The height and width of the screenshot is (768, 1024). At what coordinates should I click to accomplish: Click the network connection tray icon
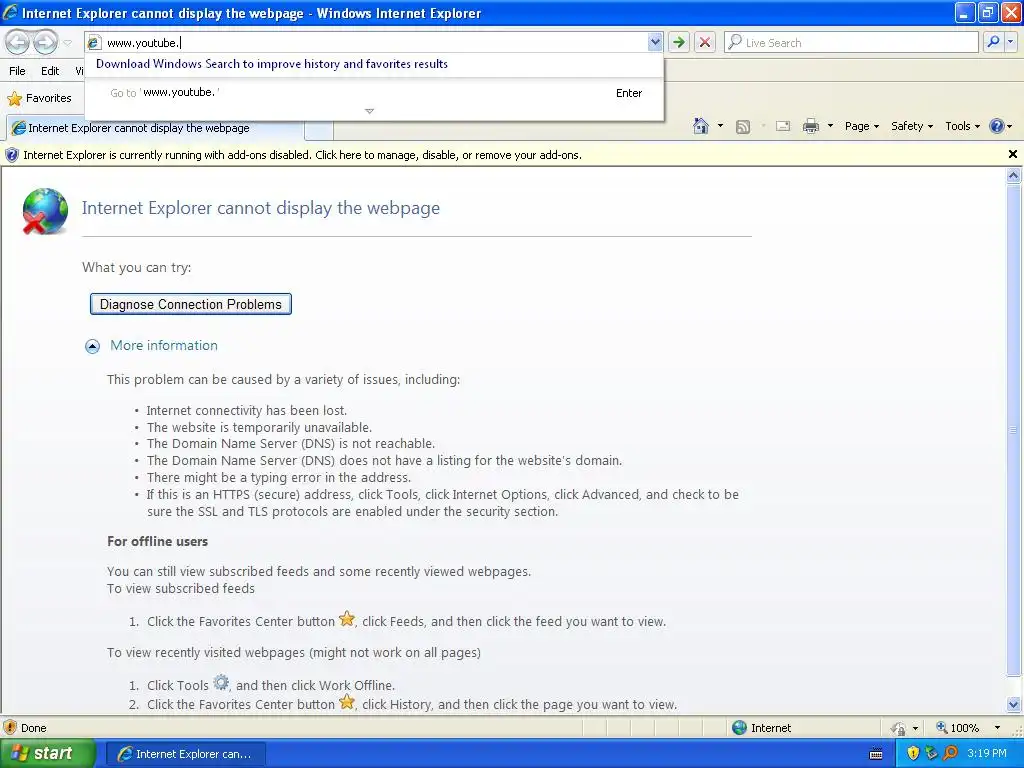click(932, 754)
